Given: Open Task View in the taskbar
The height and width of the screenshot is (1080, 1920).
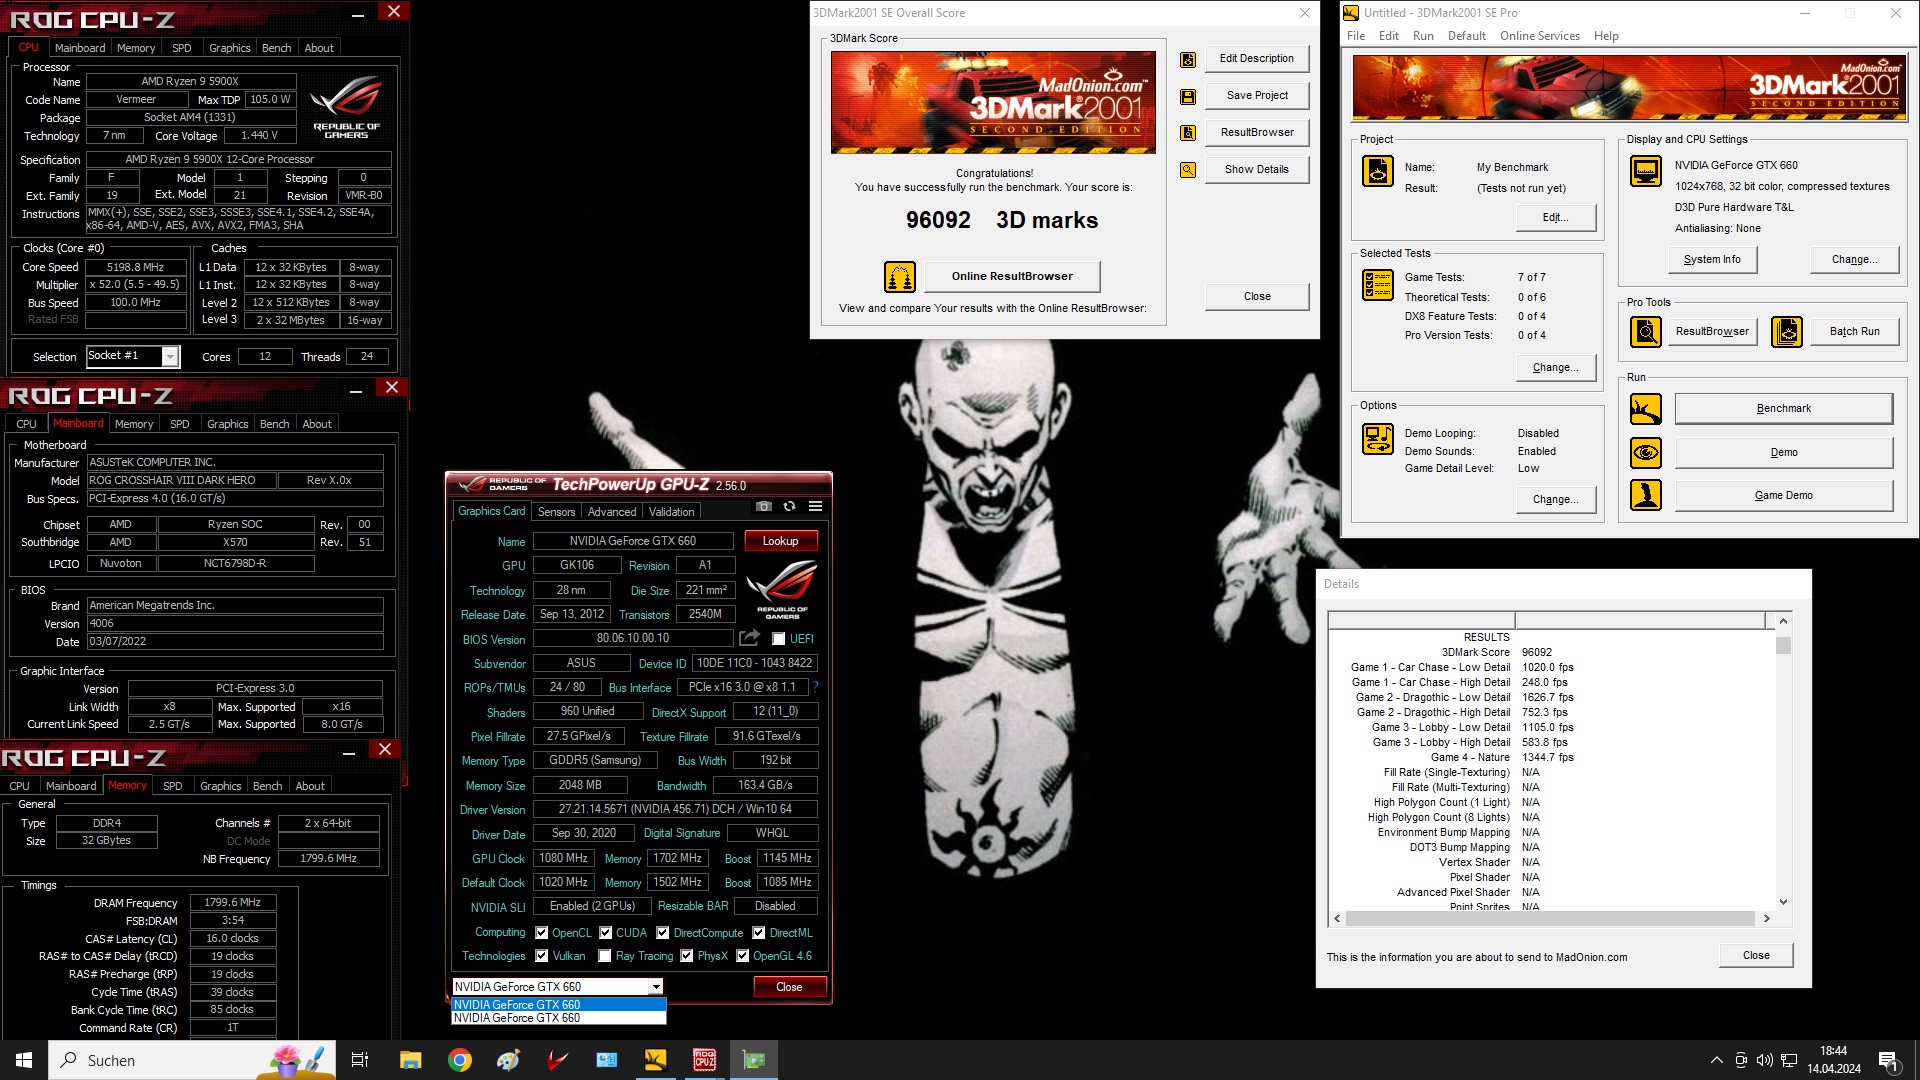Looking at the screenshot, I should [x=360, y=1060].
